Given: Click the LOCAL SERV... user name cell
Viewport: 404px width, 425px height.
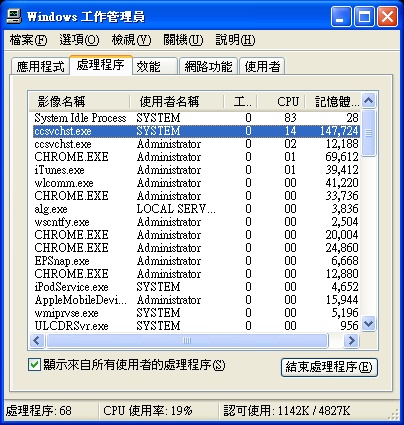Looking at the screenshot, I should (176, 209).
